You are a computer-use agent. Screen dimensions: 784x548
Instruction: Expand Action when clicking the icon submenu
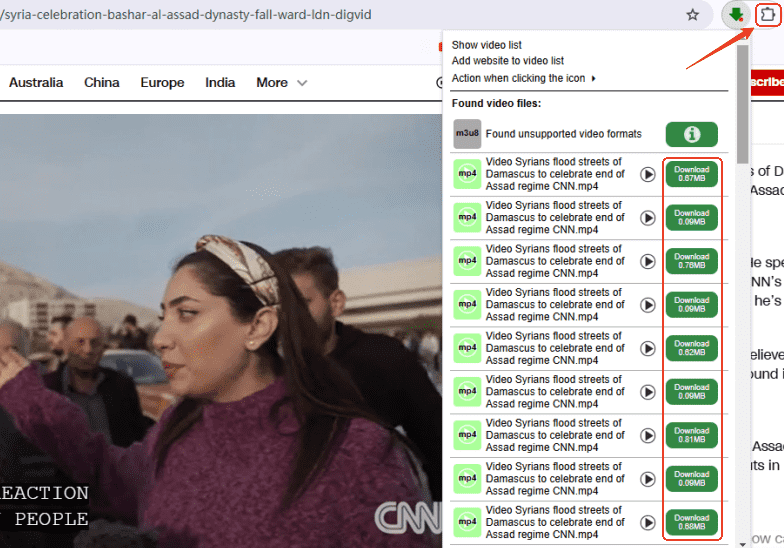(523, 78)
